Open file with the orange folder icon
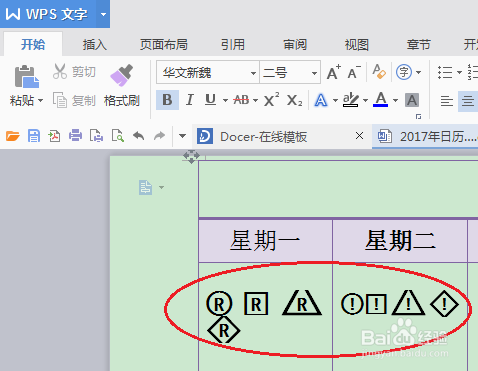The width and height of the screenshot is (478, 371). [x=13, y=136]
